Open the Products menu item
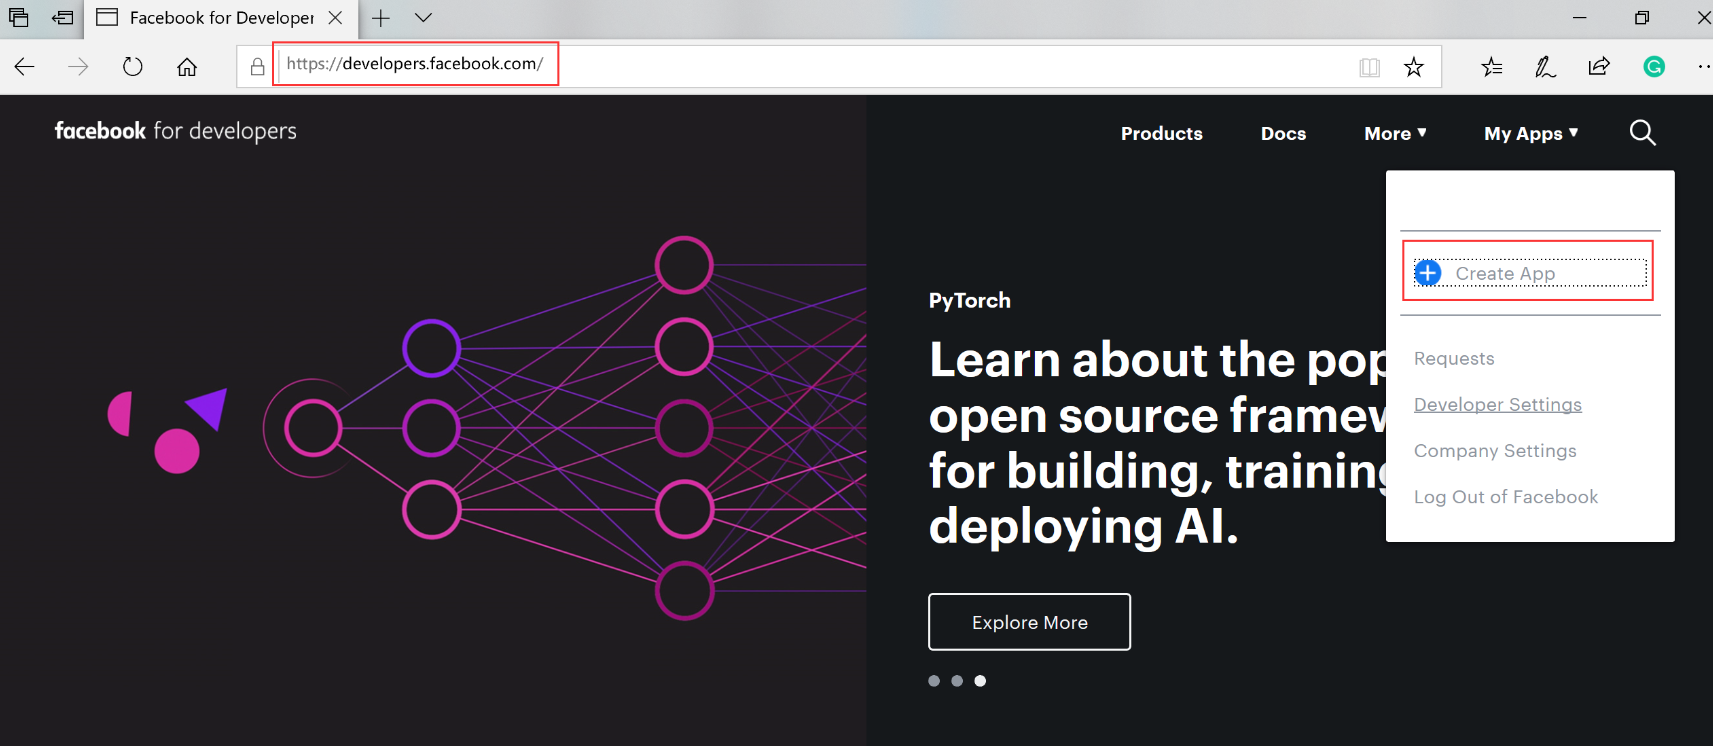 click(x=1161, y=134)
